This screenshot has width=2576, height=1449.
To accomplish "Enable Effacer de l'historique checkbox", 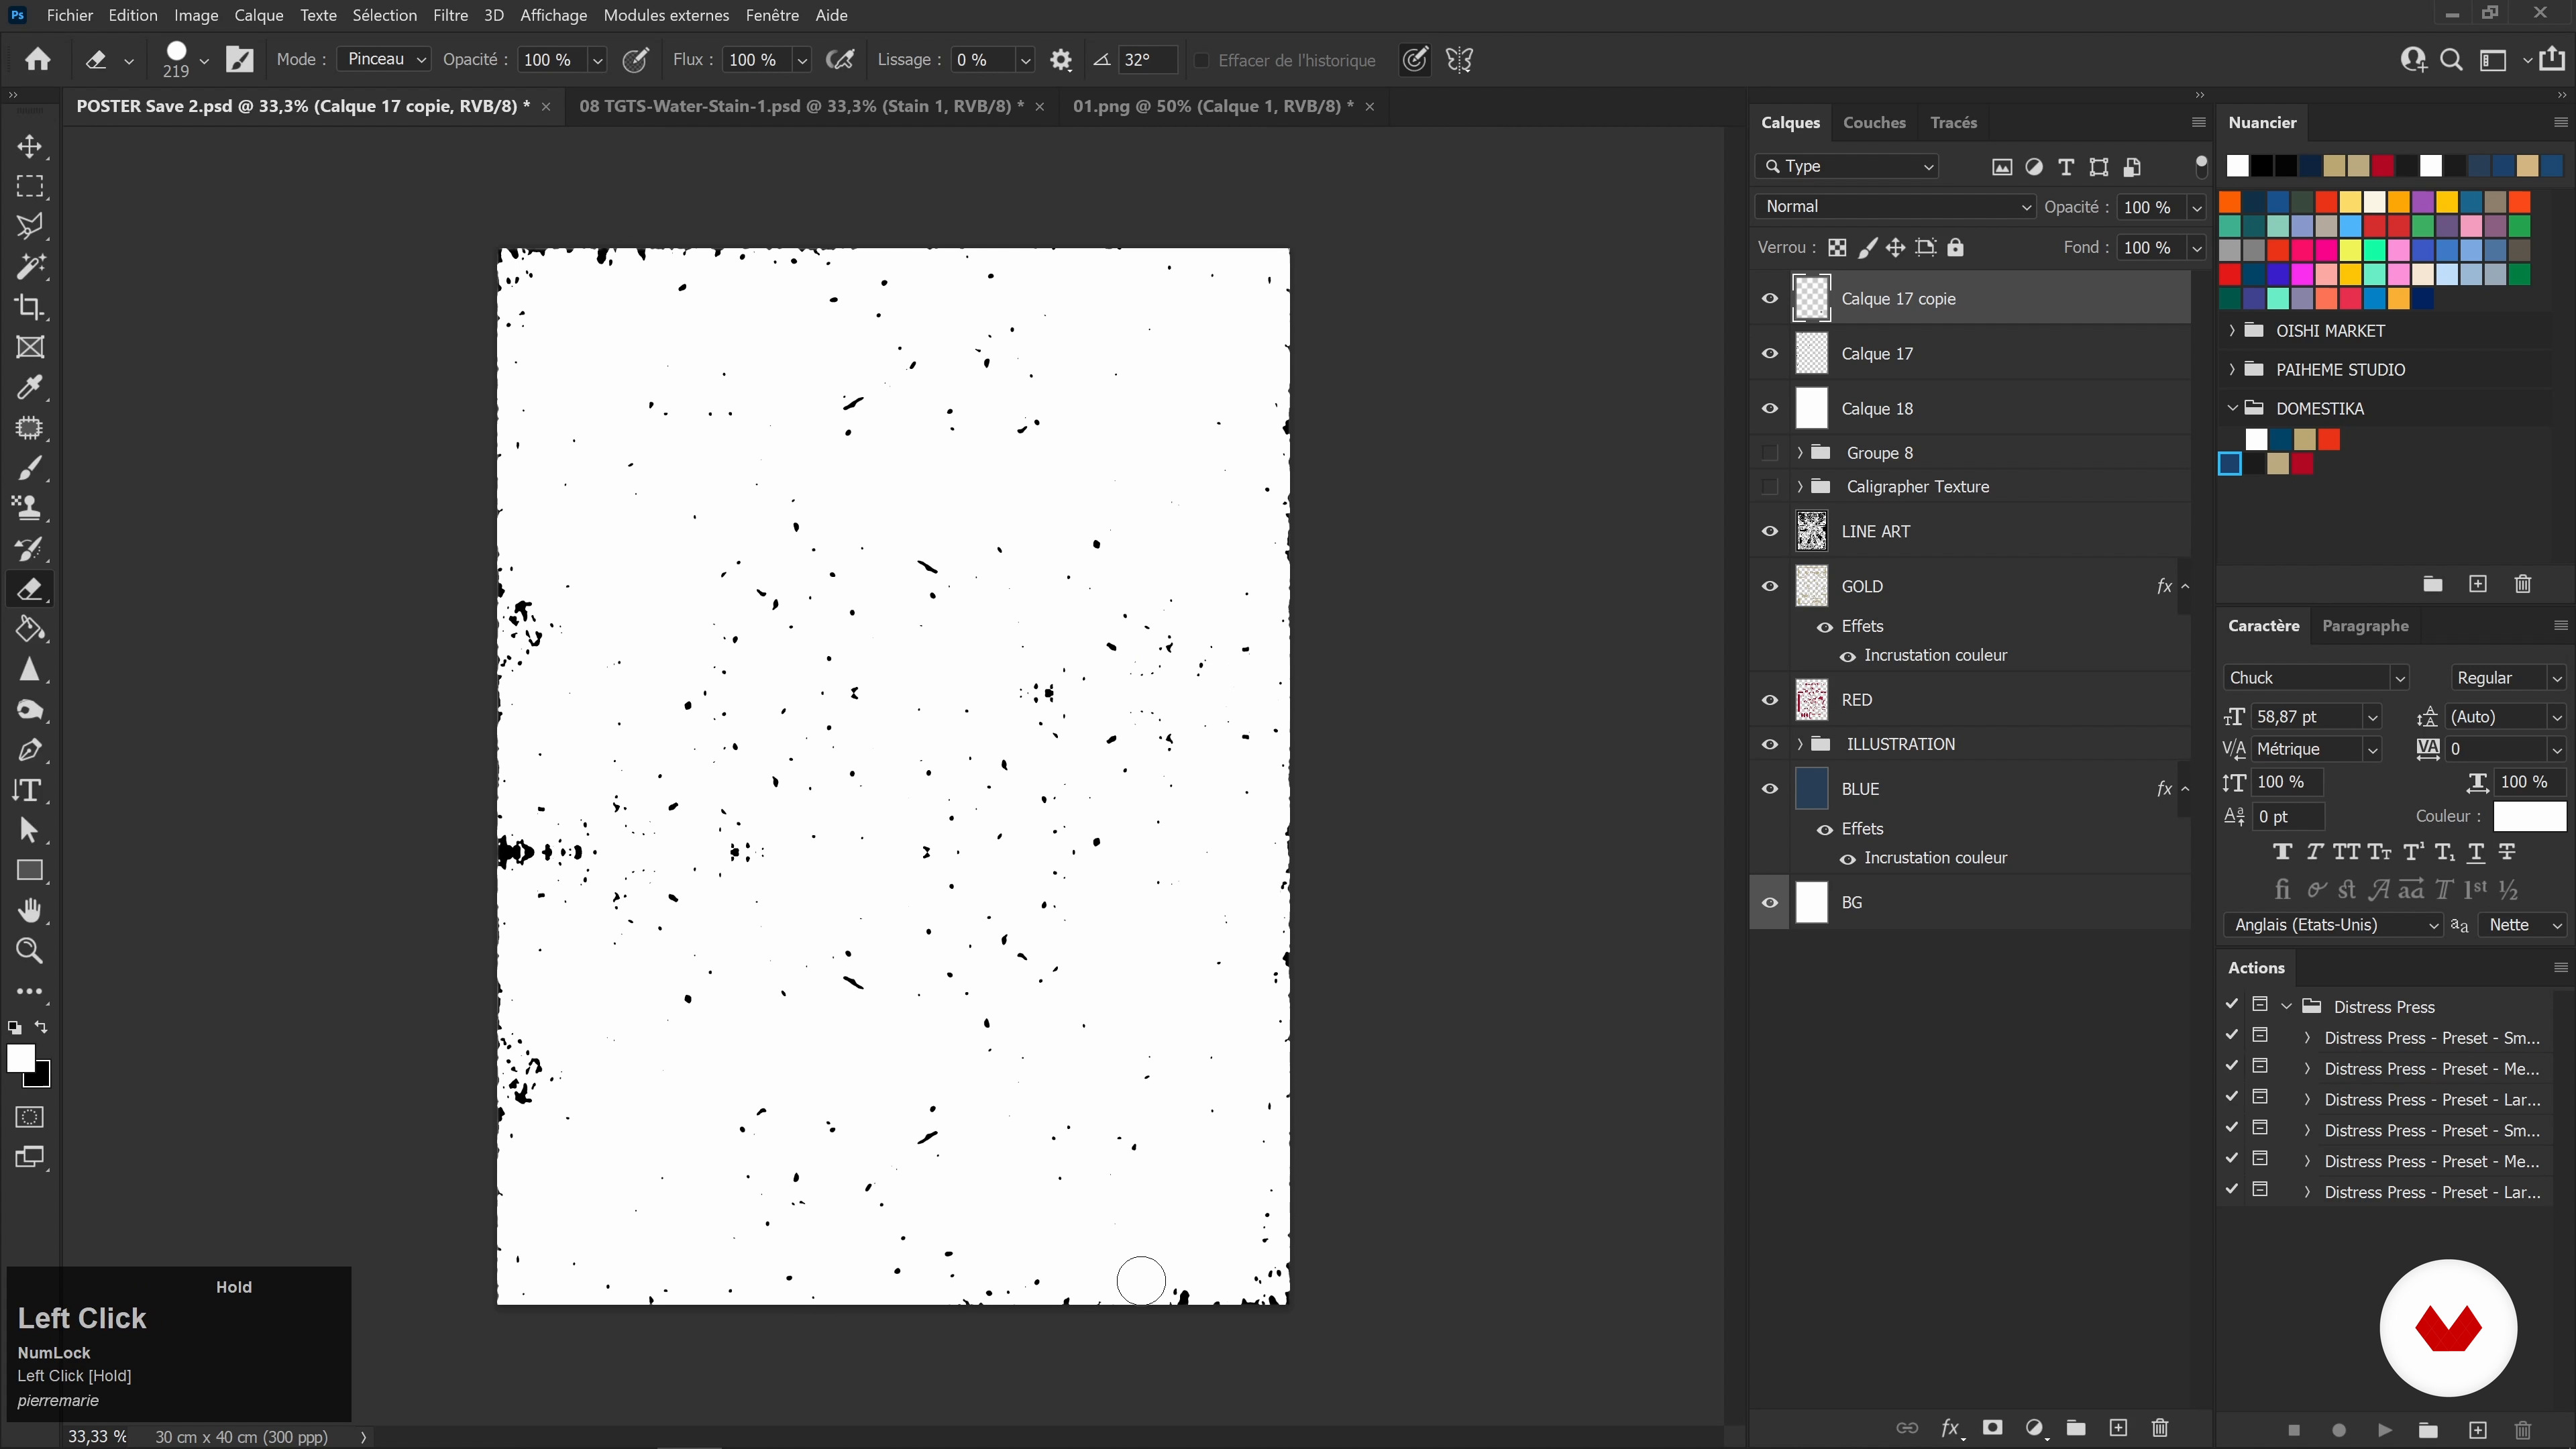I will (1202, 60).
